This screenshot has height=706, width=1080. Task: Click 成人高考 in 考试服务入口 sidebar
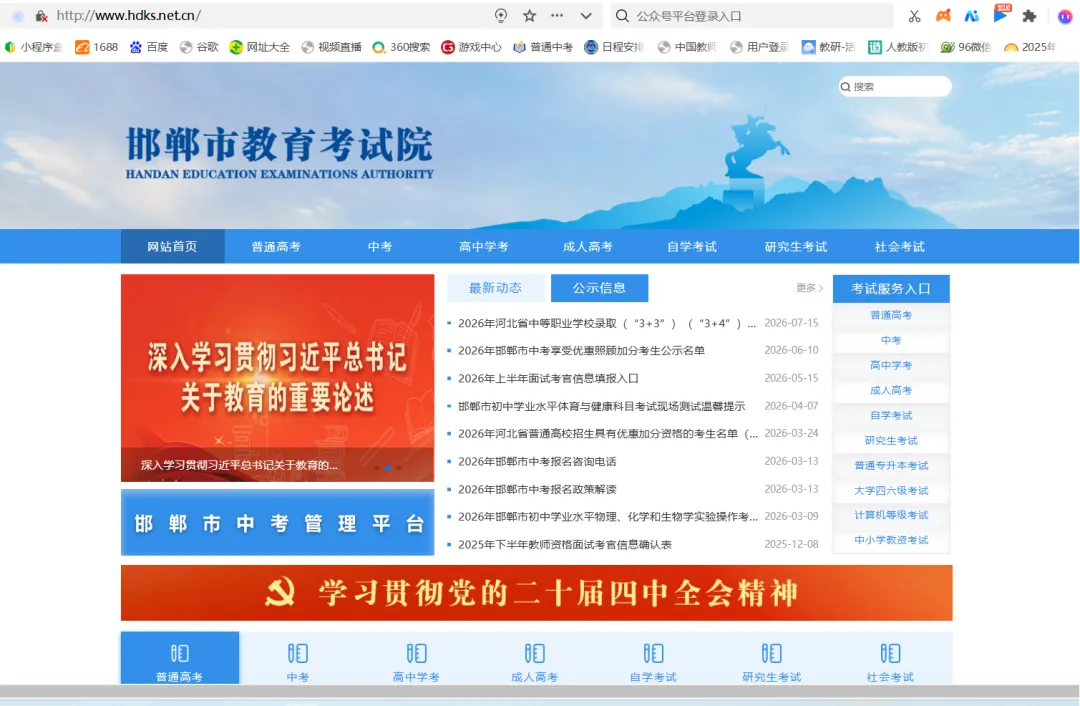point(891,391)
